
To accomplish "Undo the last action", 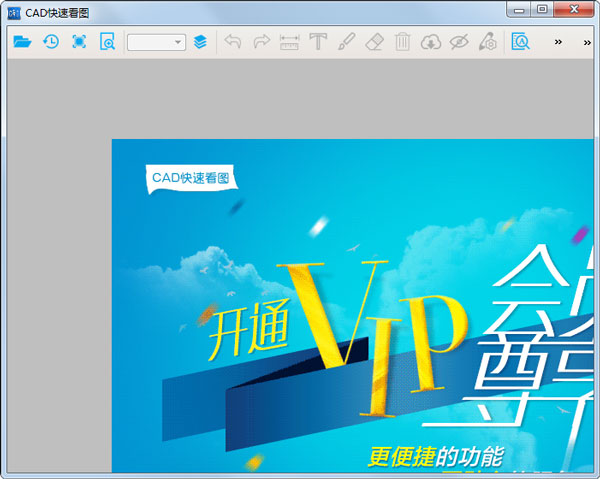I will tap(233, 42).
